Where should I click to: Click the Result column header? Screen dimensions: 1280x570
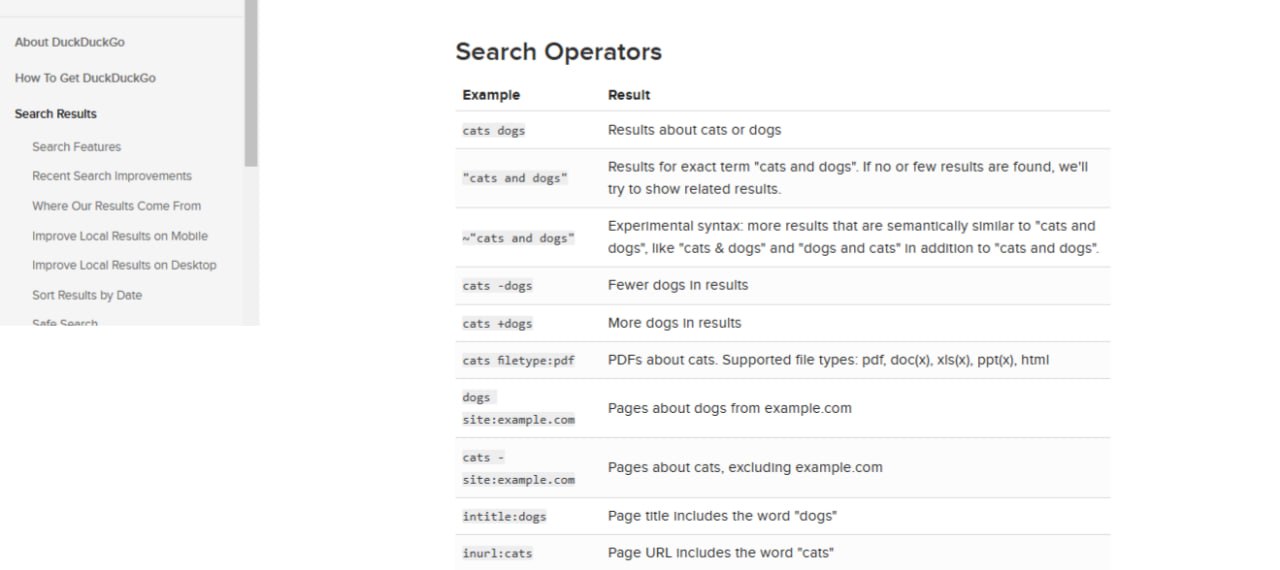tap(629, 95)
